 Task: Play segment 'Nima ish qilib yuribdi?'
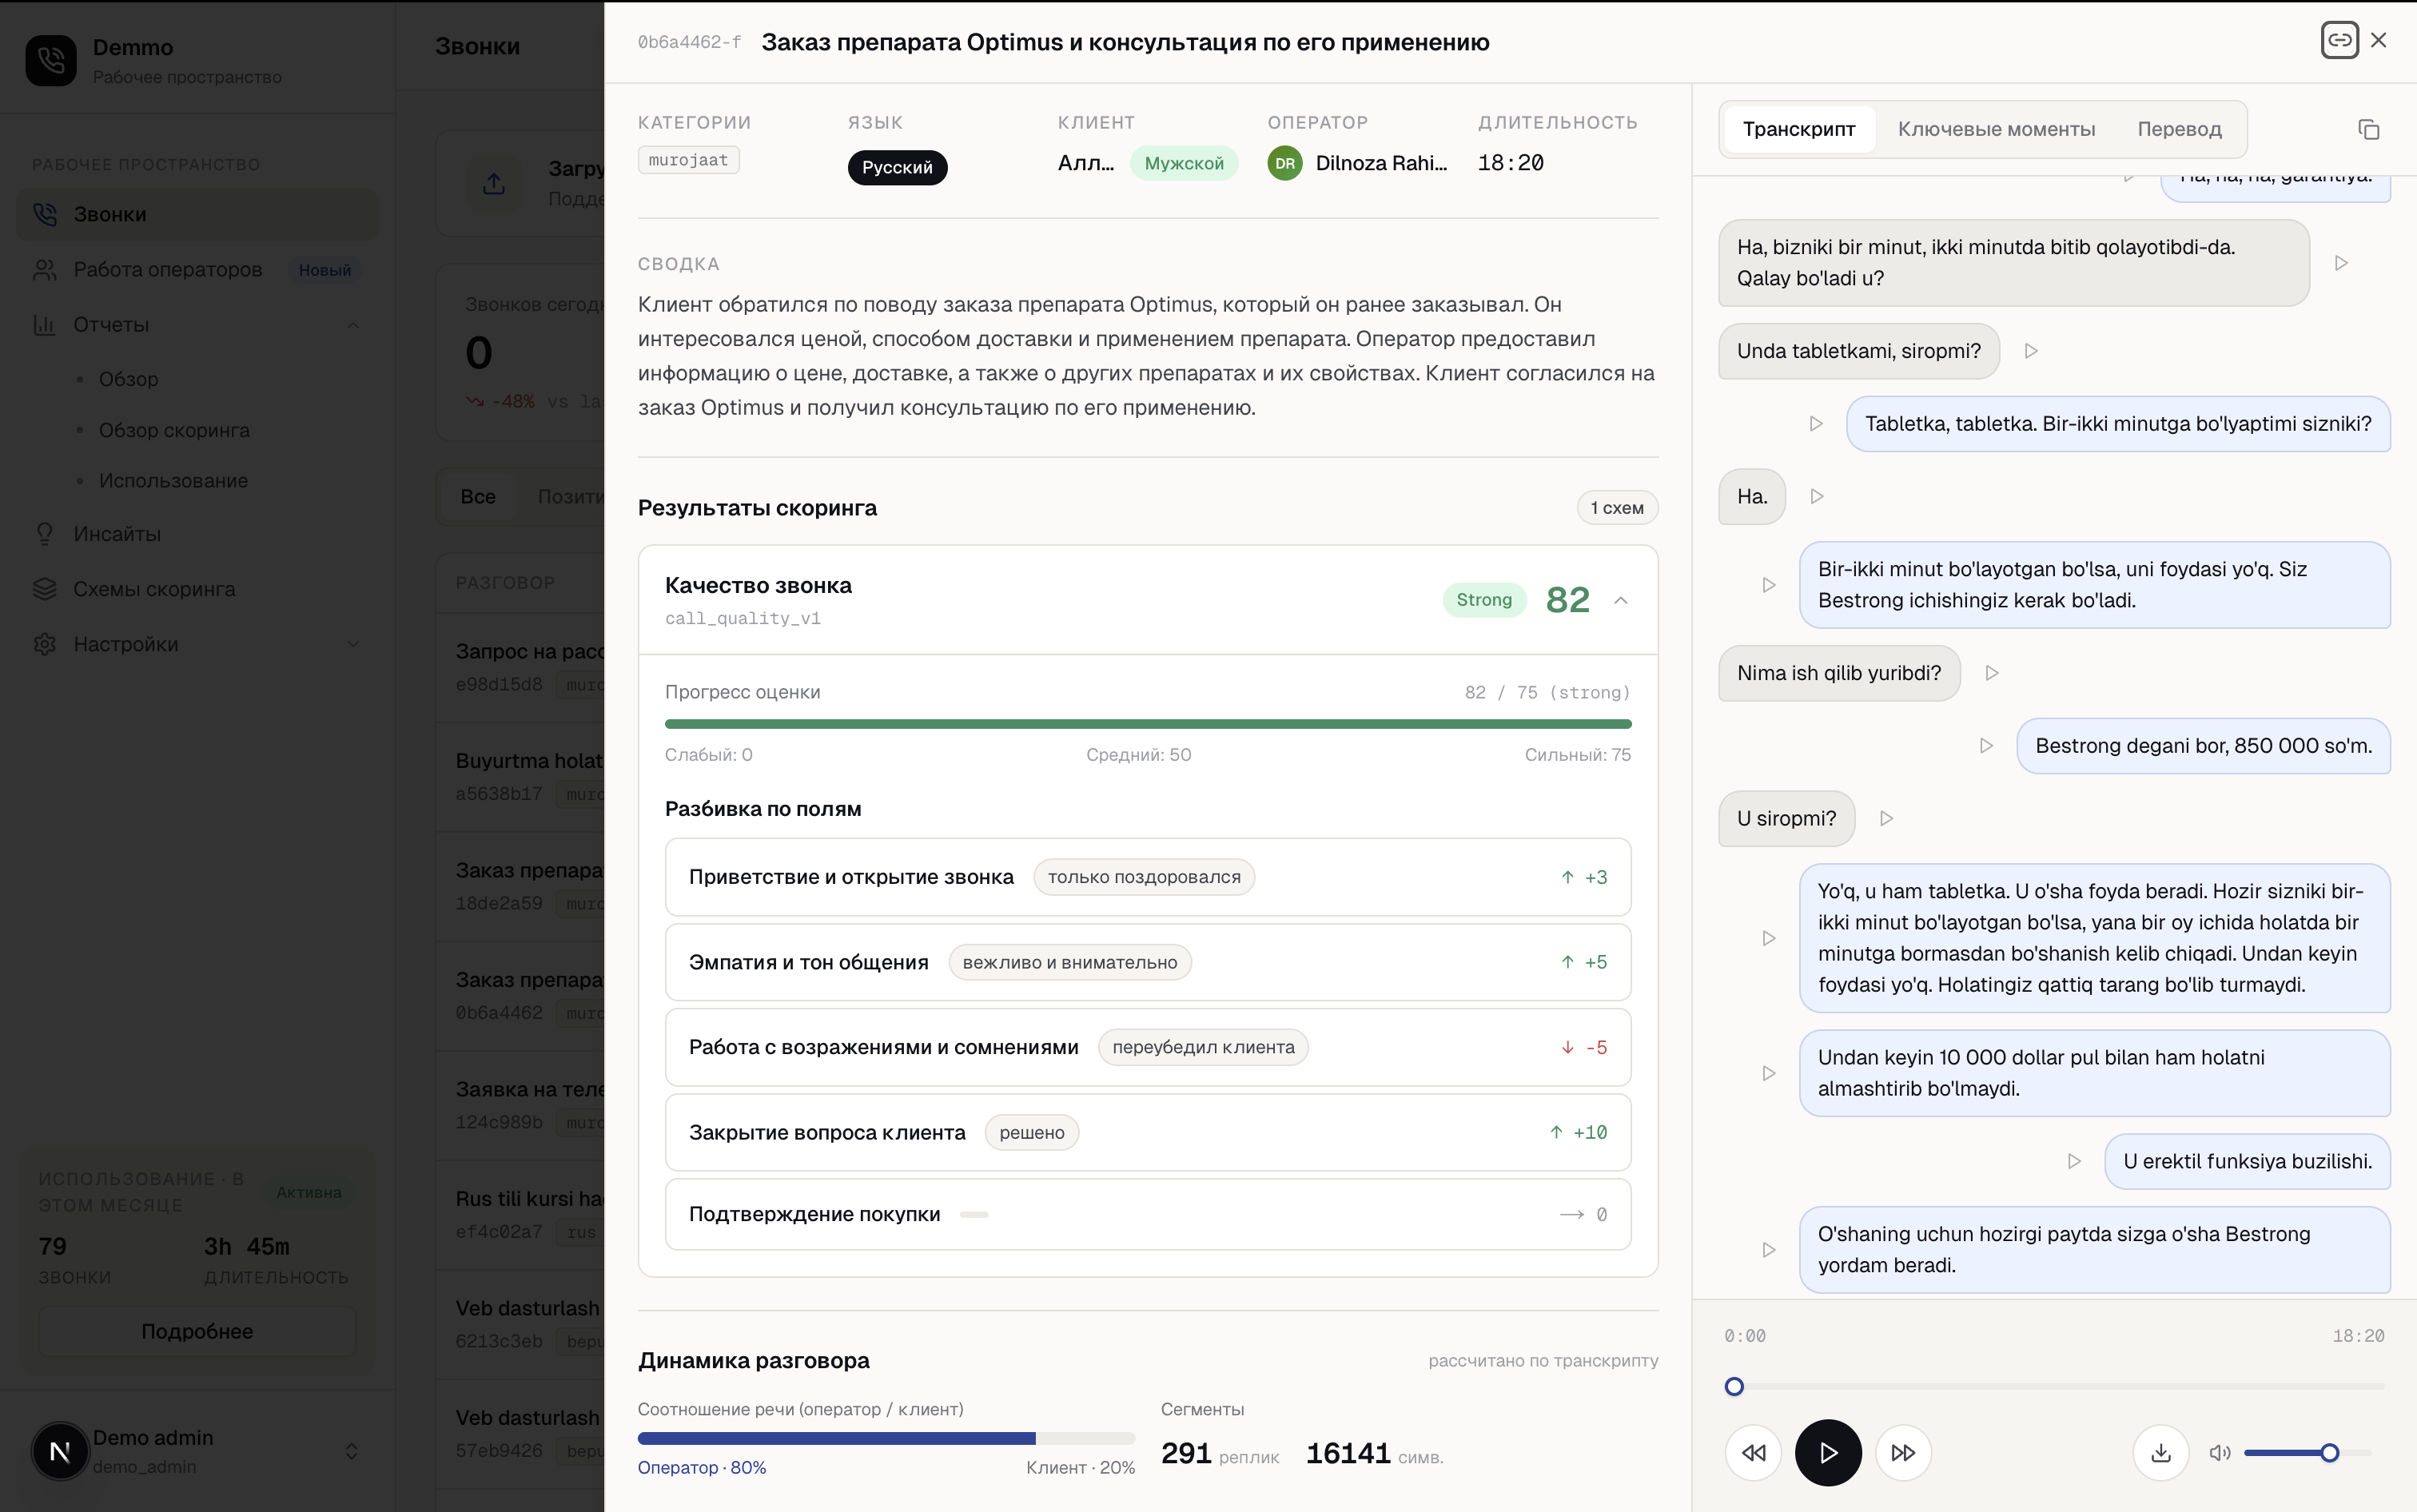[x=1992, y=673]
